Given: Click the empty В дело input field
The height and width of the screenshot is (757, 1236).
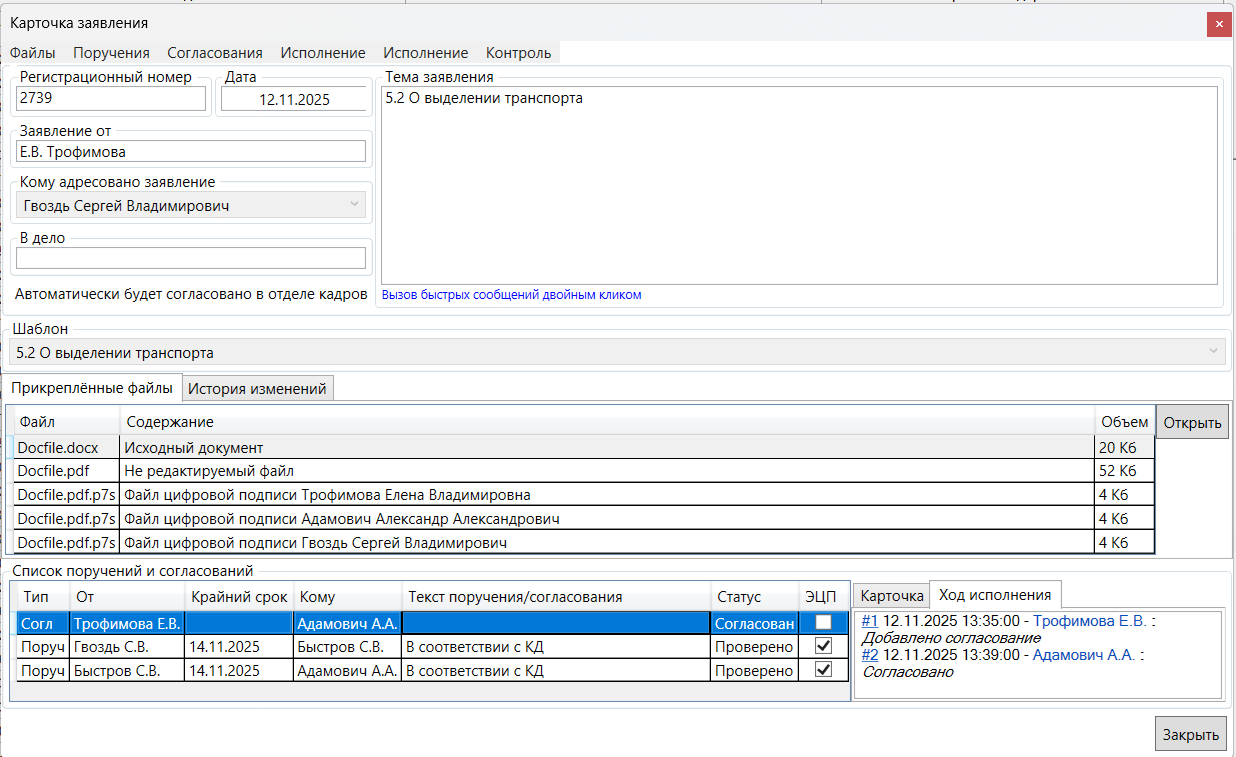Looking at the screenshot, I should [x=191, y=258].
